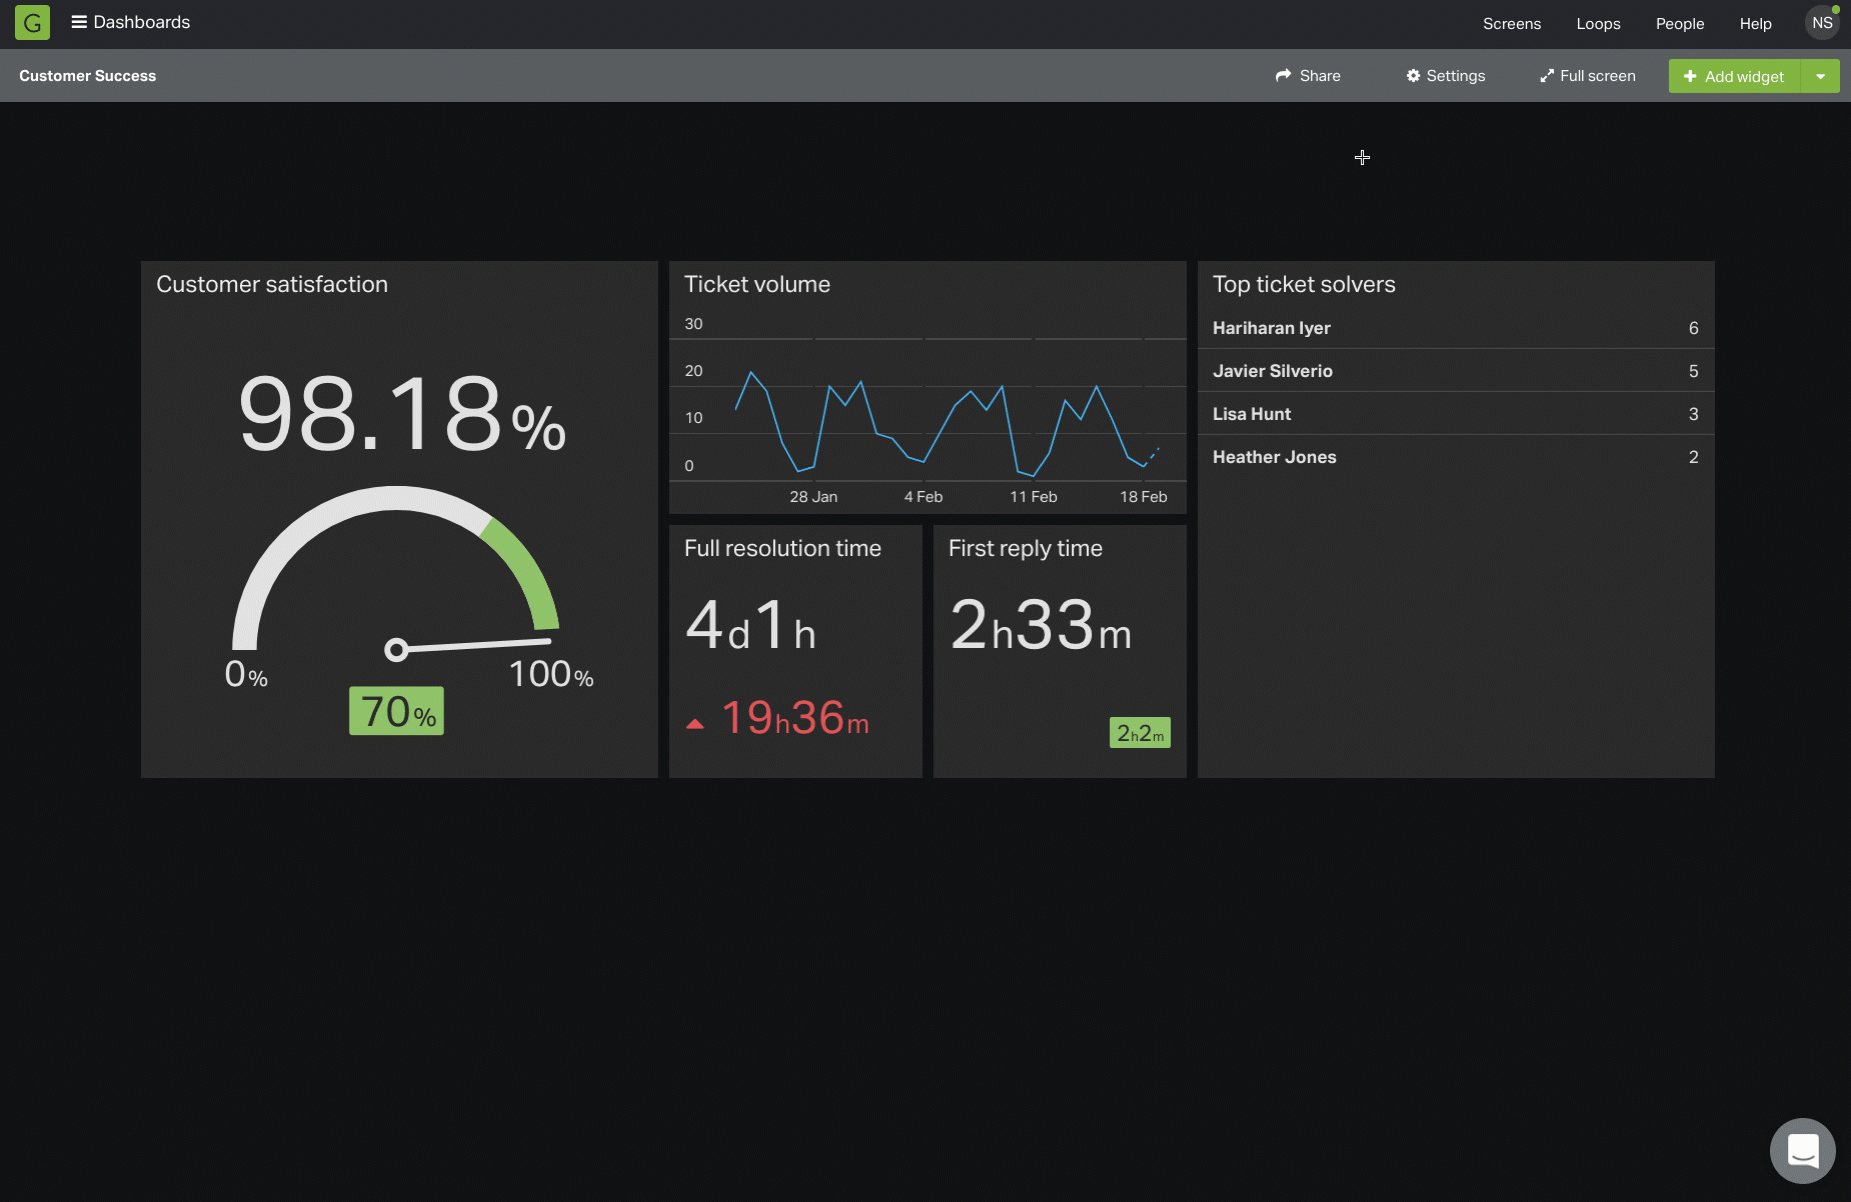Click the First reply time title
This screenshot has height=1202, width=1851.
(x=1025, y=548)
